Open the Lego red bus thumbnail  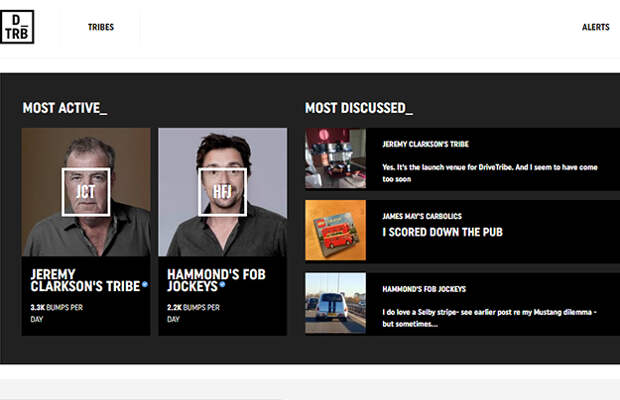click(335, 230)
